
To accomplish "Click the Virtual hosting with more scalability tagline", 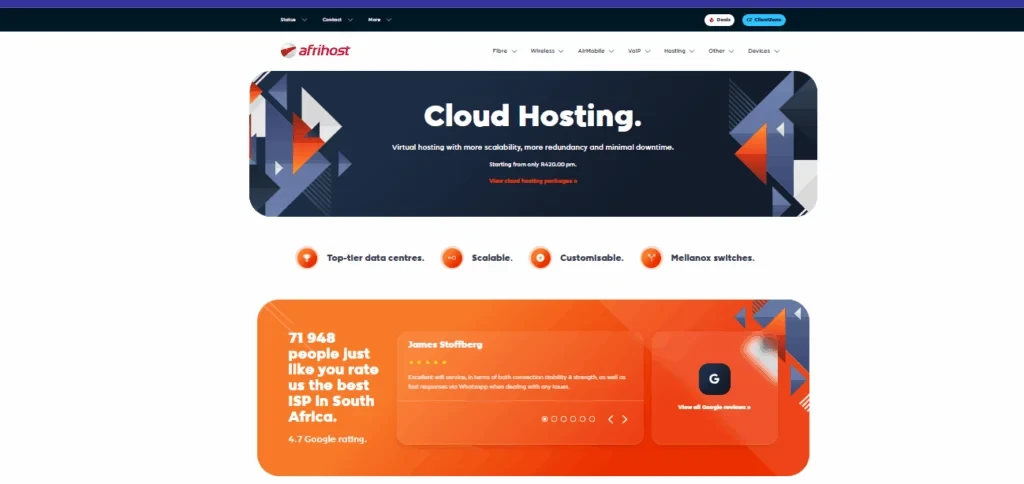I will tap(533, 148).
